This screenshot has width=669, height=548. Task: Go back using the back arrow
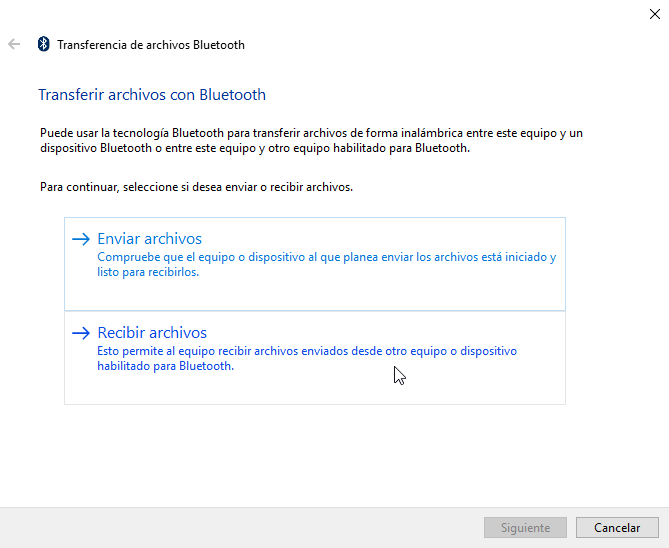coord(14,44)
